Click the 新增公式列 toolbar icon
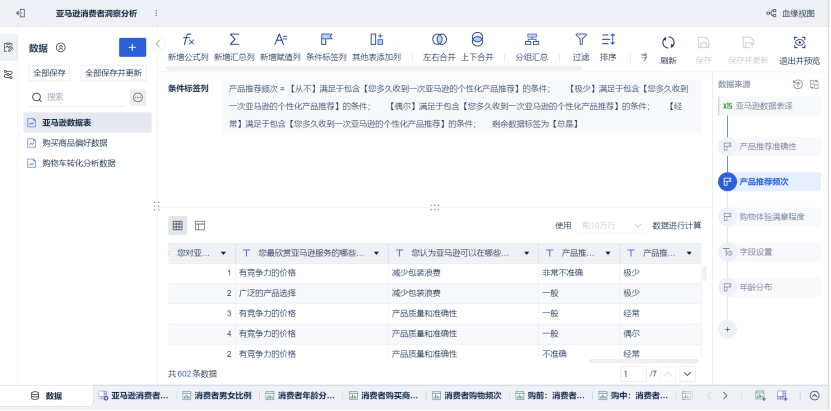The width and height of the screenshot is (831, 411). tap(188, 40)
